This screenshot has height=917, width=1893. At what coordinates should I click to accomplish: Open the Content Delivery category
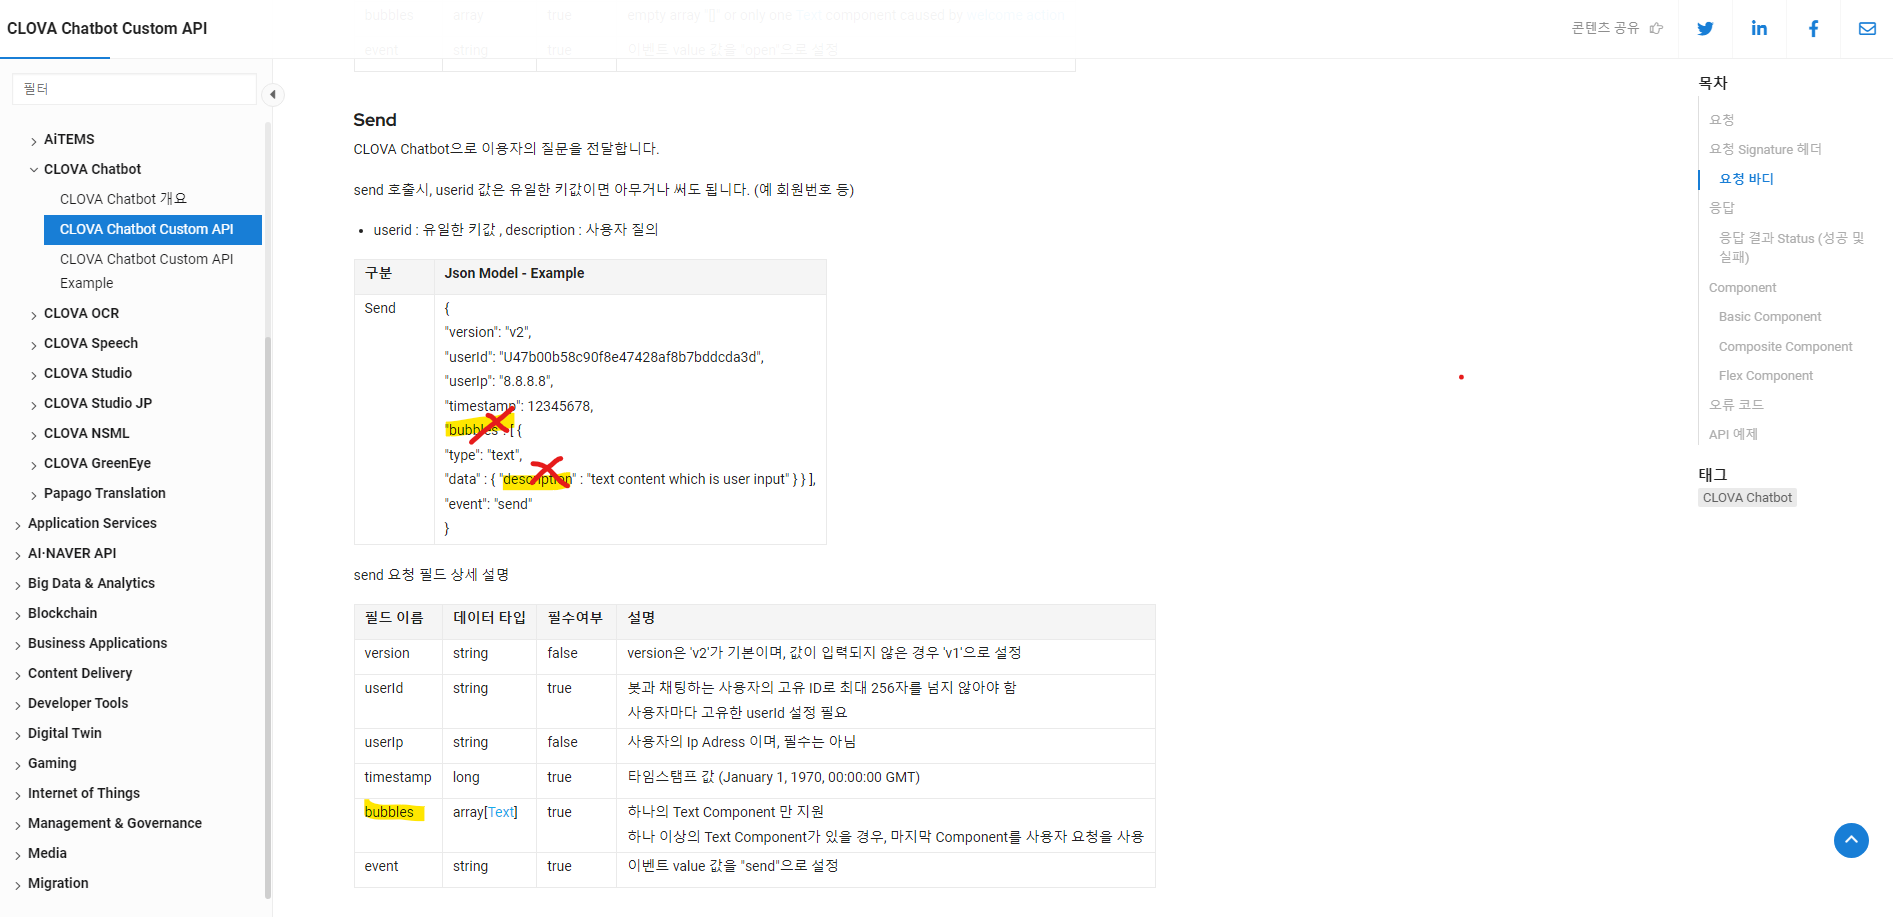80,673
